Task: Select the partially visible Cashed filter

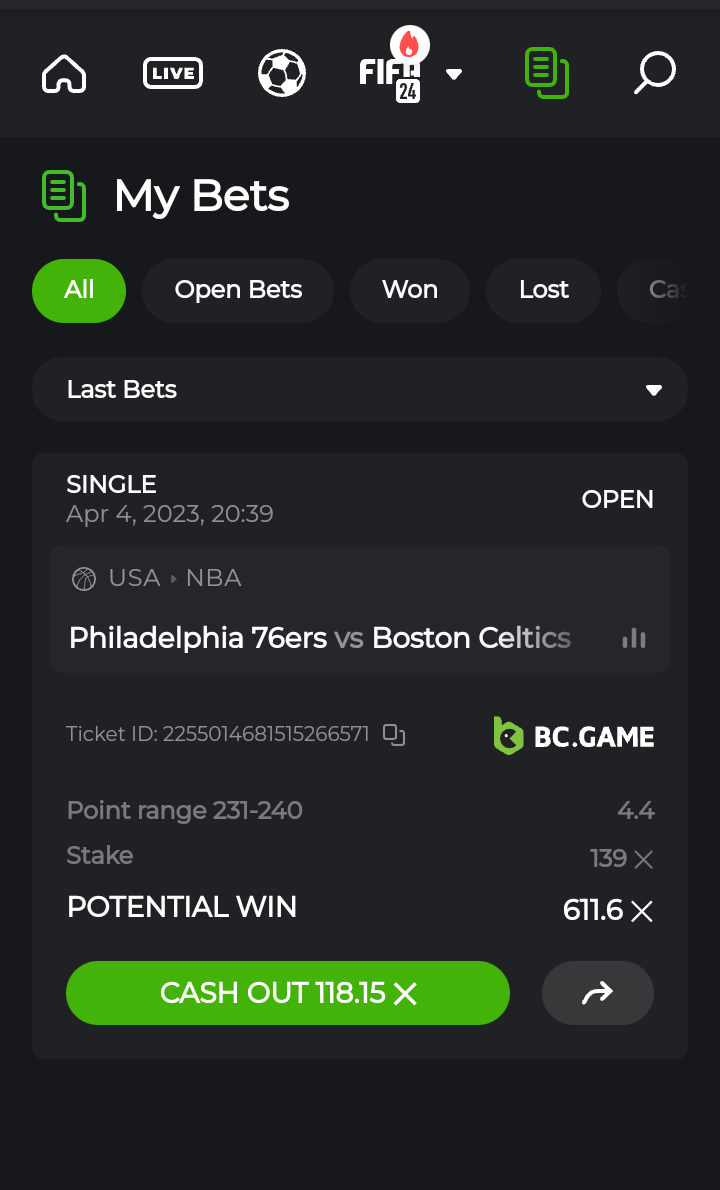Action: 664,290
